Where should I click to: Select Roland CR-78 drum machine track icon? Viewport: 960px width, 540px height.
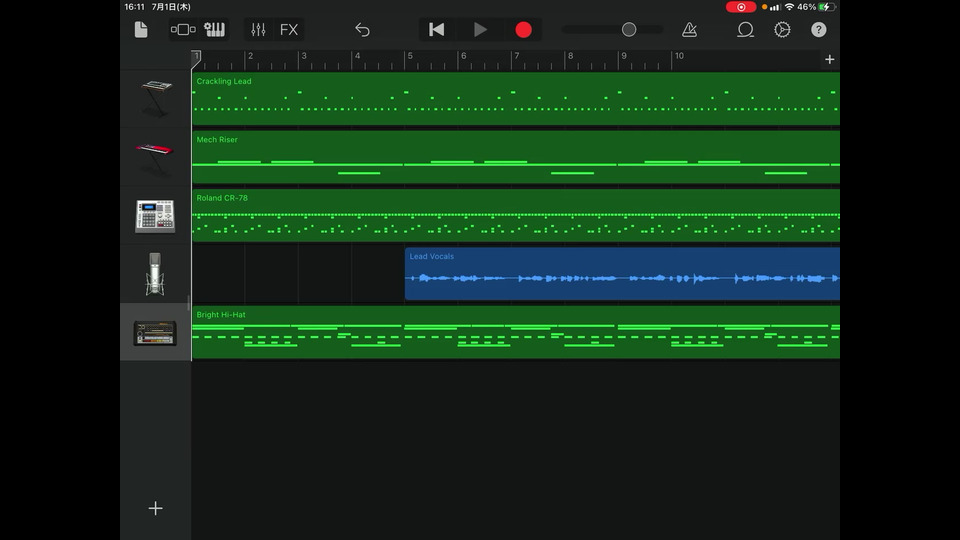point(156,216)
